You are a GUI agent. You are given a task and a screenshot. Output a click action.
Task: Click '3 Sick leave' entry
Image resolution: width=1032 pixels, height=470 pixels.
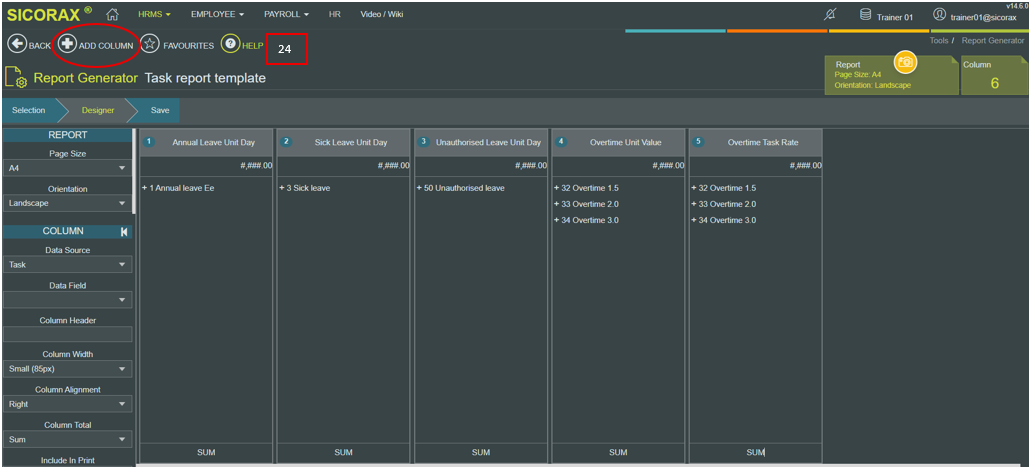click(x=304, y=188)
